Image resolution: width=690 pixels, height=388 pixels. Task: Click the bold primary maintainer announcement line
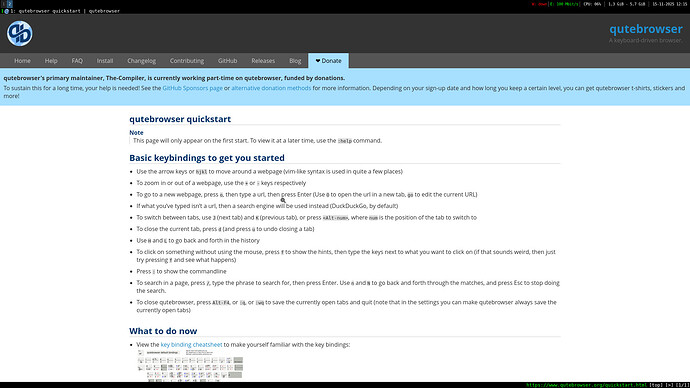point(174,78)
